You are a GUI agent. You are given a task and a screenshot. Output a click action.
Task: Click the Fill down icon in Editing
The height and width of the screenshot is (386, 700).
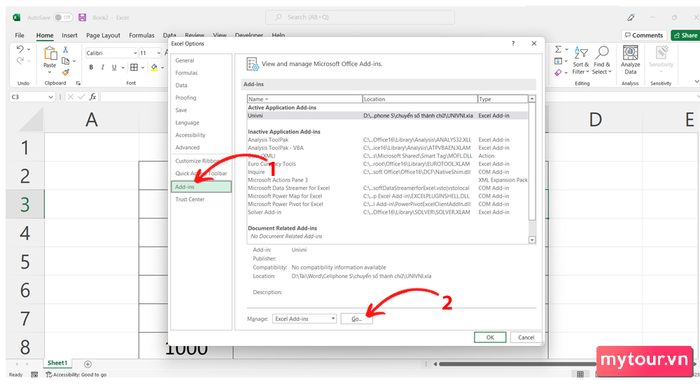[558, 61]
